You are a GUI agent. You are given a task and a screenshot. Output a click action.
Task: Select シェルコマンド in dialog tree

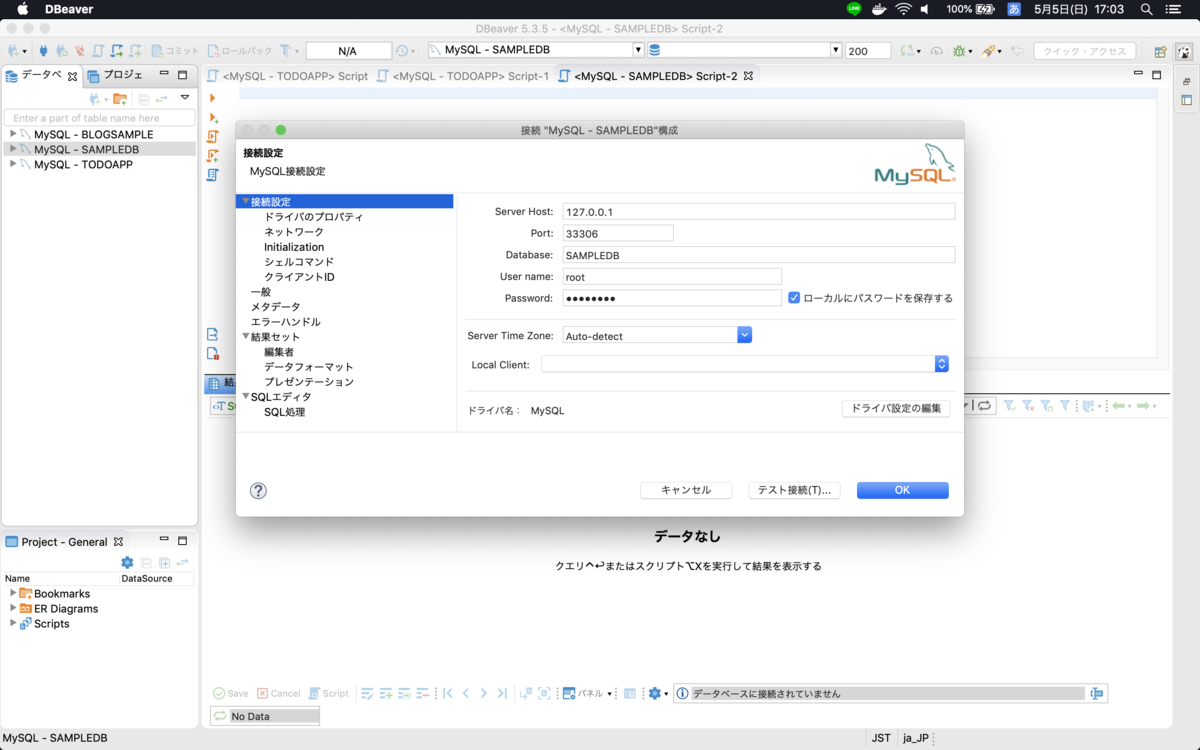[x=299, y=262]
